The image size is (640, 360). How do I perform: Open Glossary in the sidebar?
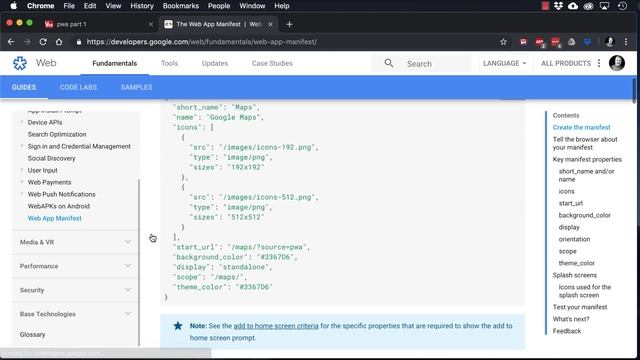point(33,334)
